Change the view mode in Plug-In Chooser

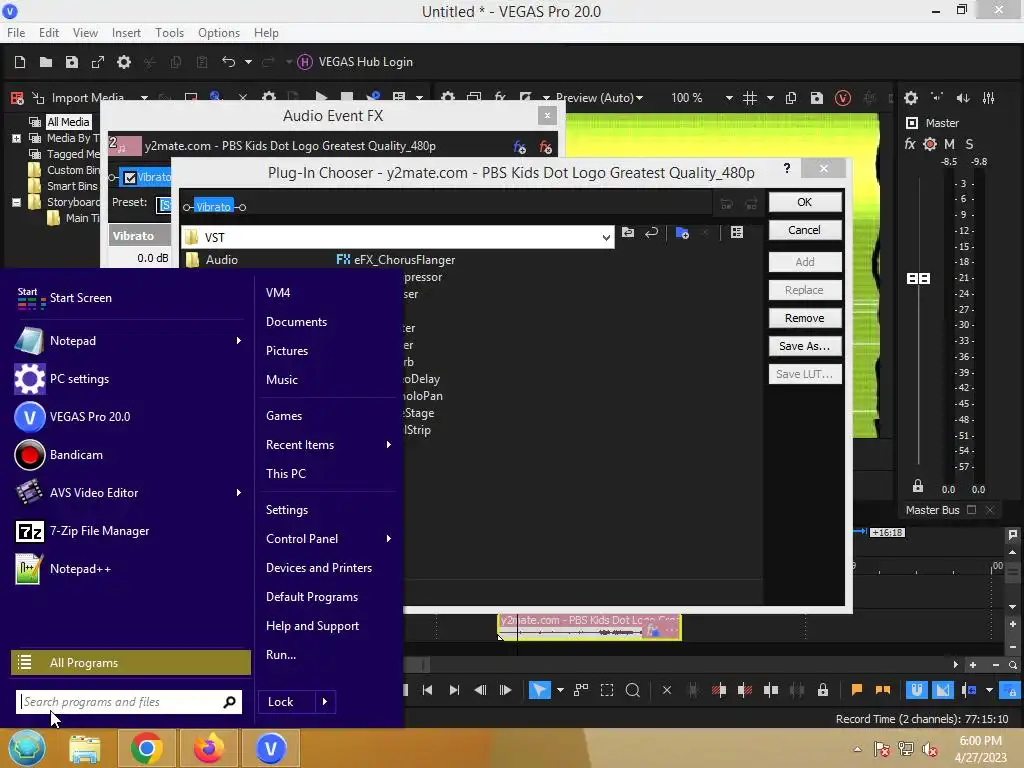tap(737, 232)
